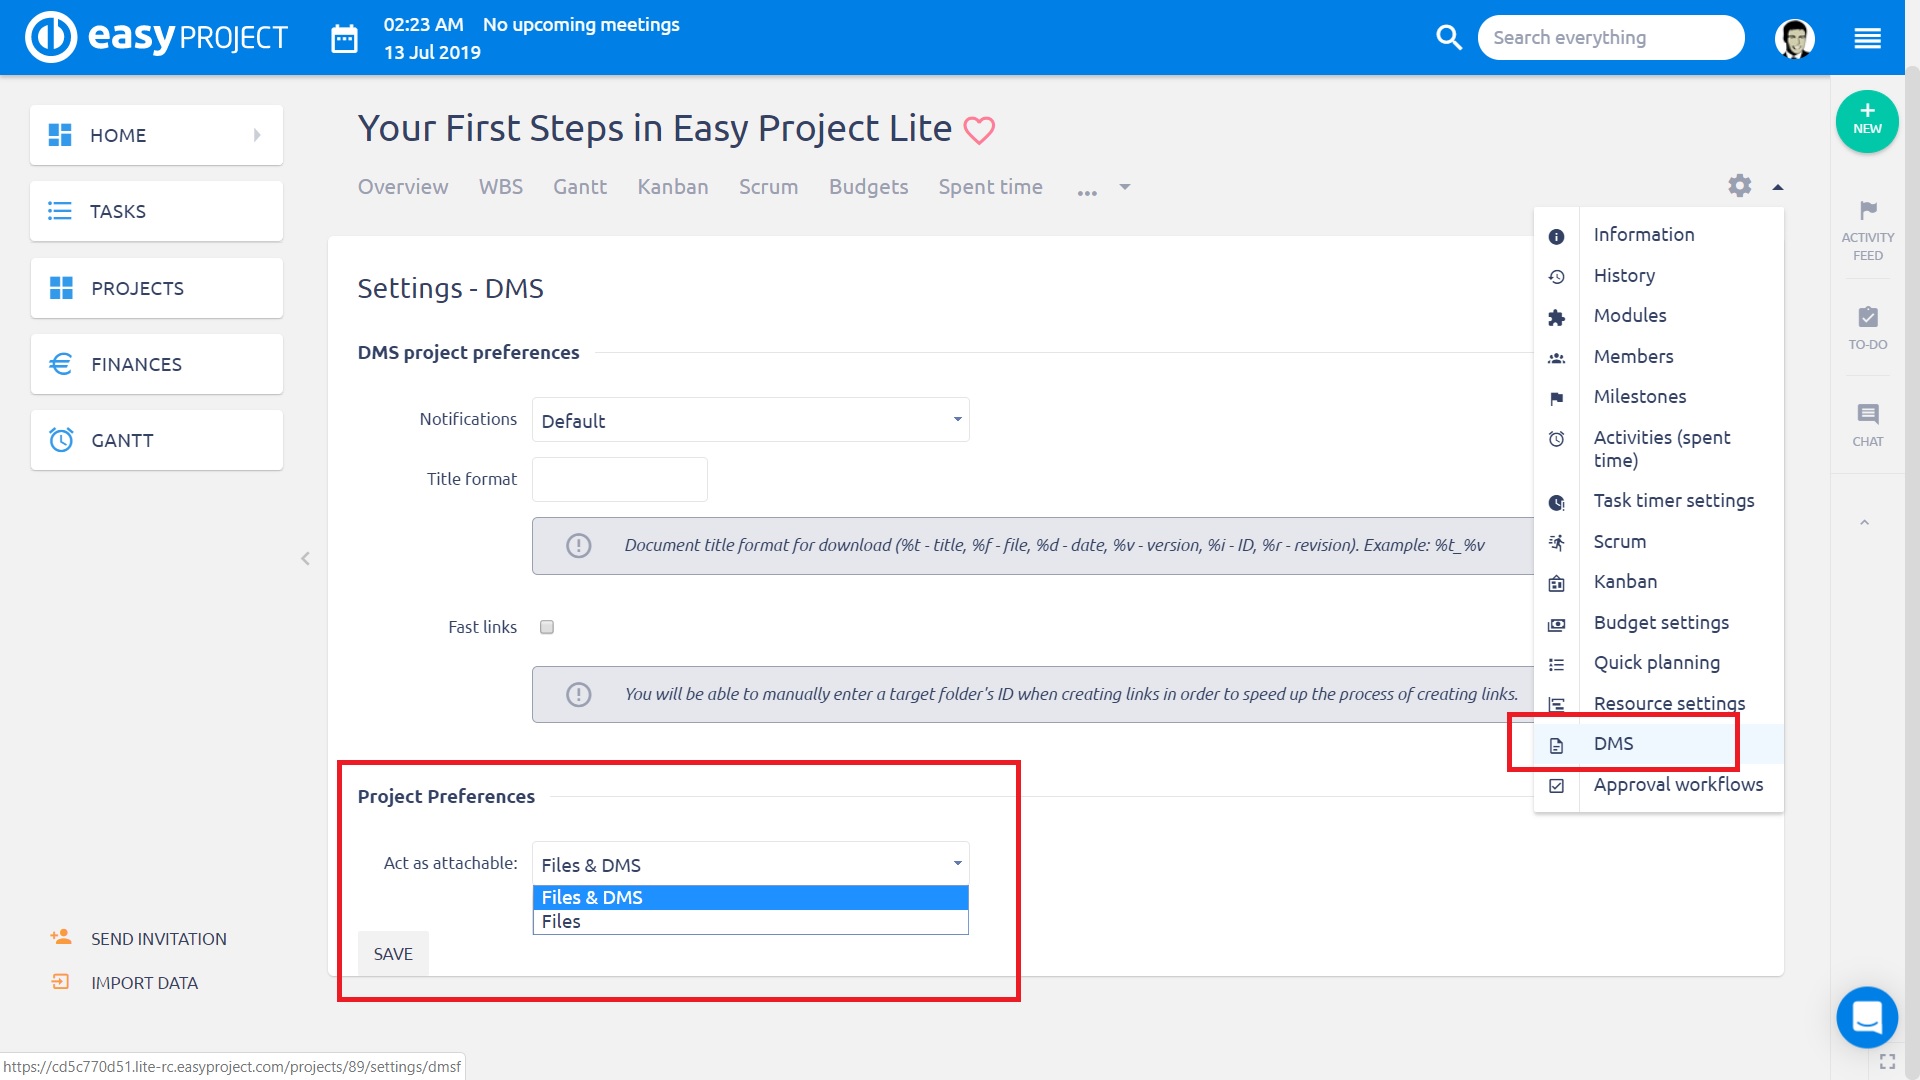Click the SAVE button
The width and height of the screenshot is (1920, 1080).
click(x=392, y=953)
